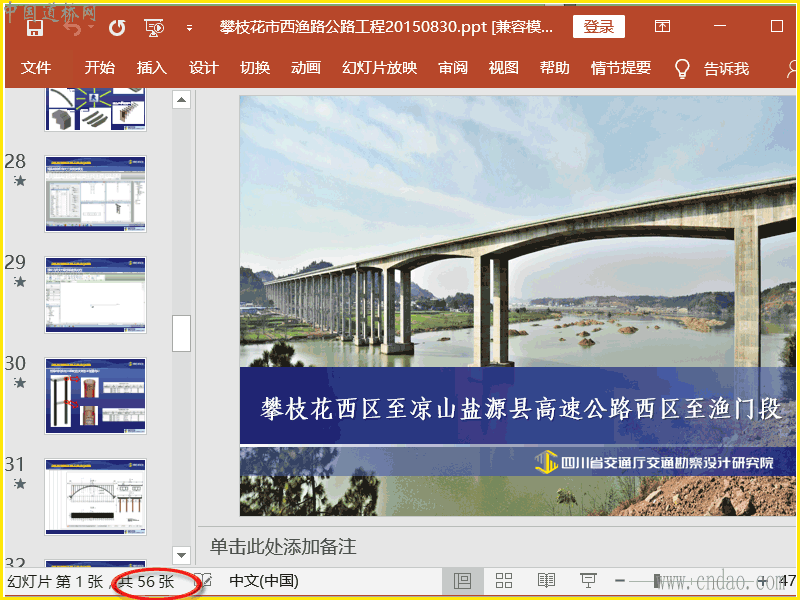Select slide 31 thumbnail
800x600 pixels.
pyautogui.click(x=95, y=497)
